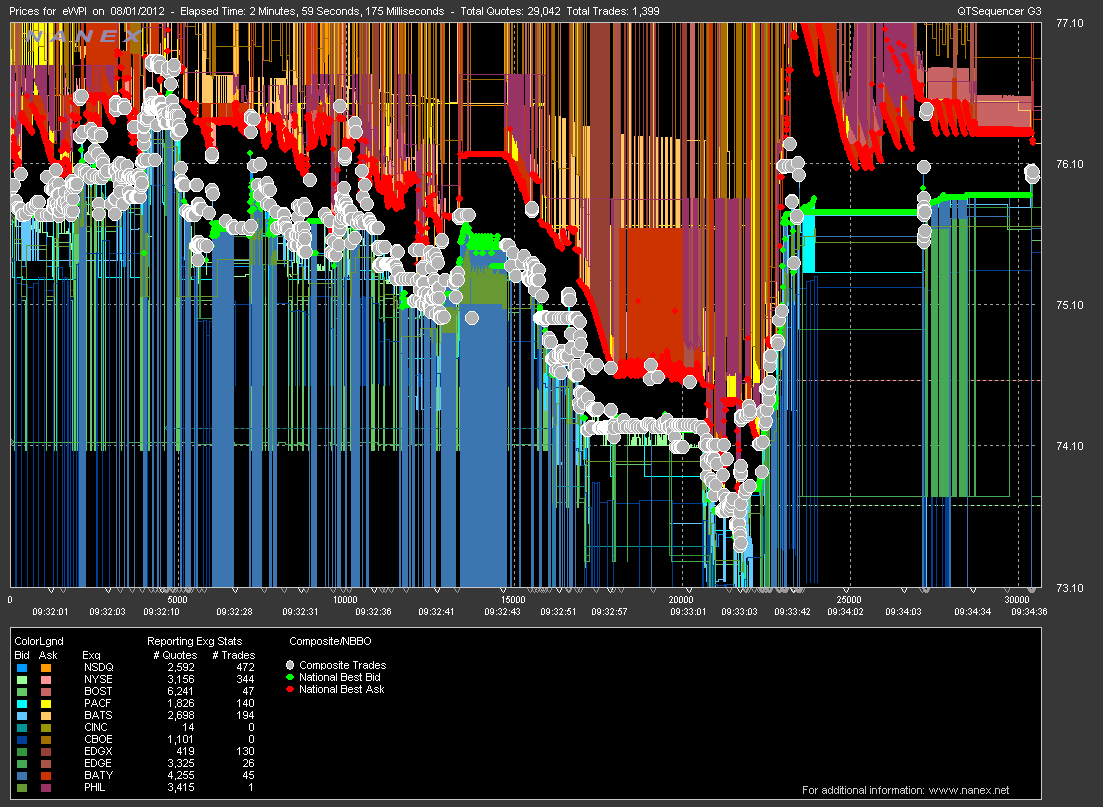Image resolution: width=1103 pixels, height=807 pixels.
Task: Click the 75.10 price axis label
Action: pos(1070,305)
